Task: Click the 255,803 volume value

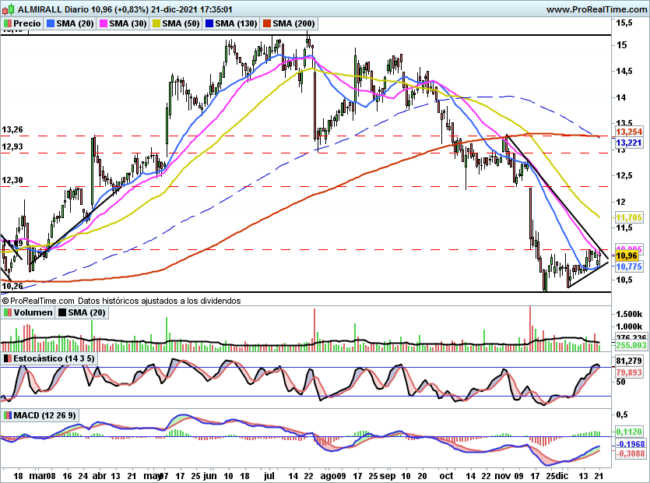Action: coord(630,345)
